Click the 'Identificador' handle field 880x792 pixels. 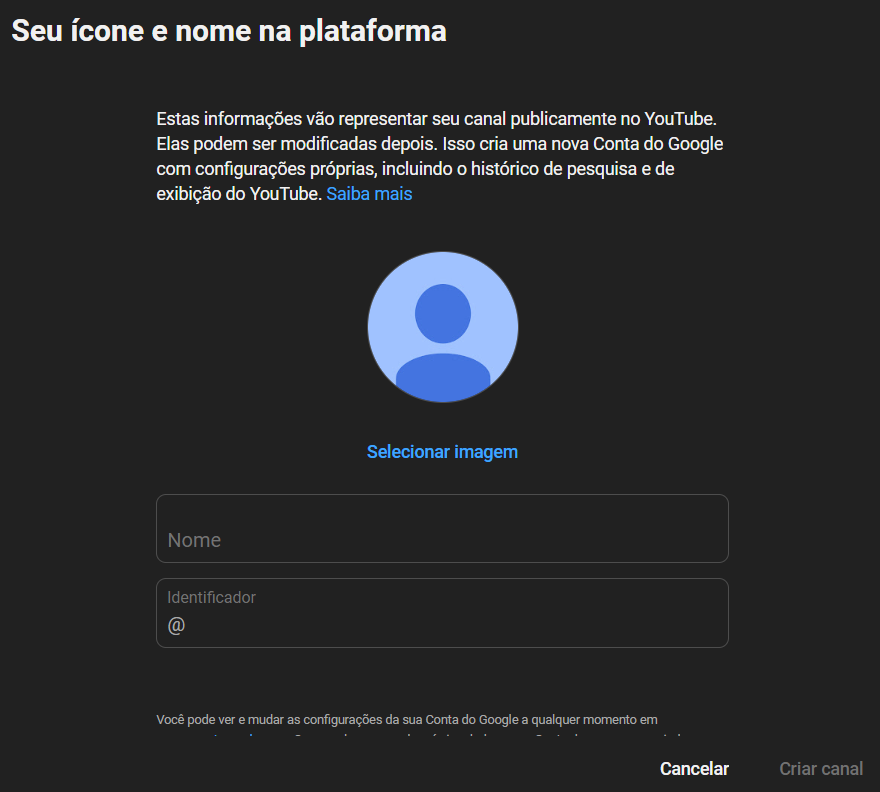(442, 613)
